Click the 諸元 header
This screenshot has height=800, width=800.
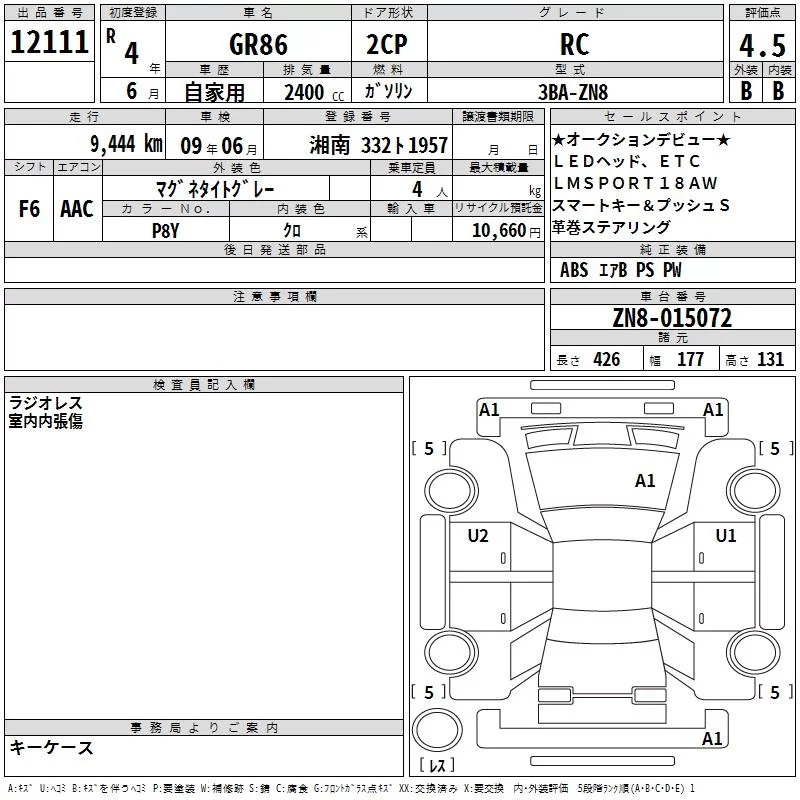click(x=672, y=338)
